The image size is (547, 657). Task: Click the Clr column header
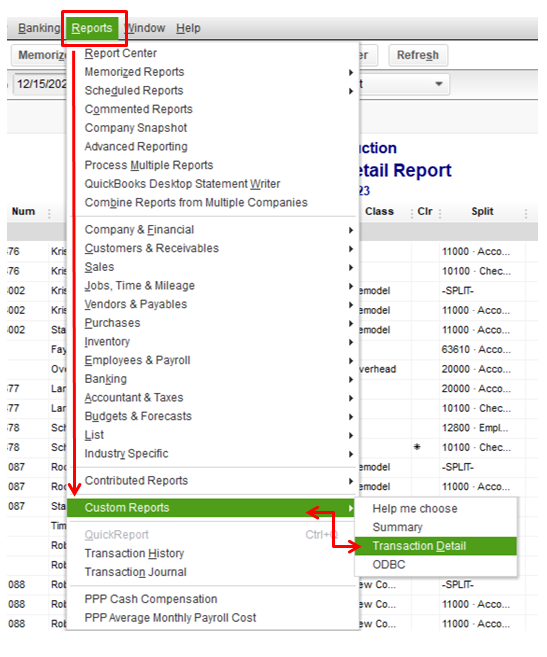[425, 212]
